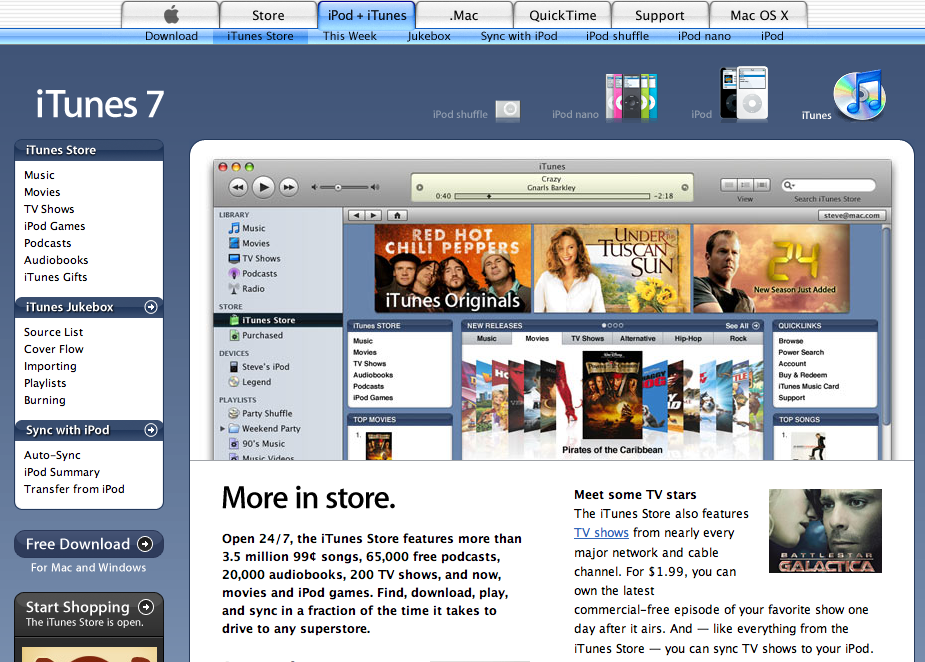Click the Red Hot Chili Peppers banner

[452, 268]
